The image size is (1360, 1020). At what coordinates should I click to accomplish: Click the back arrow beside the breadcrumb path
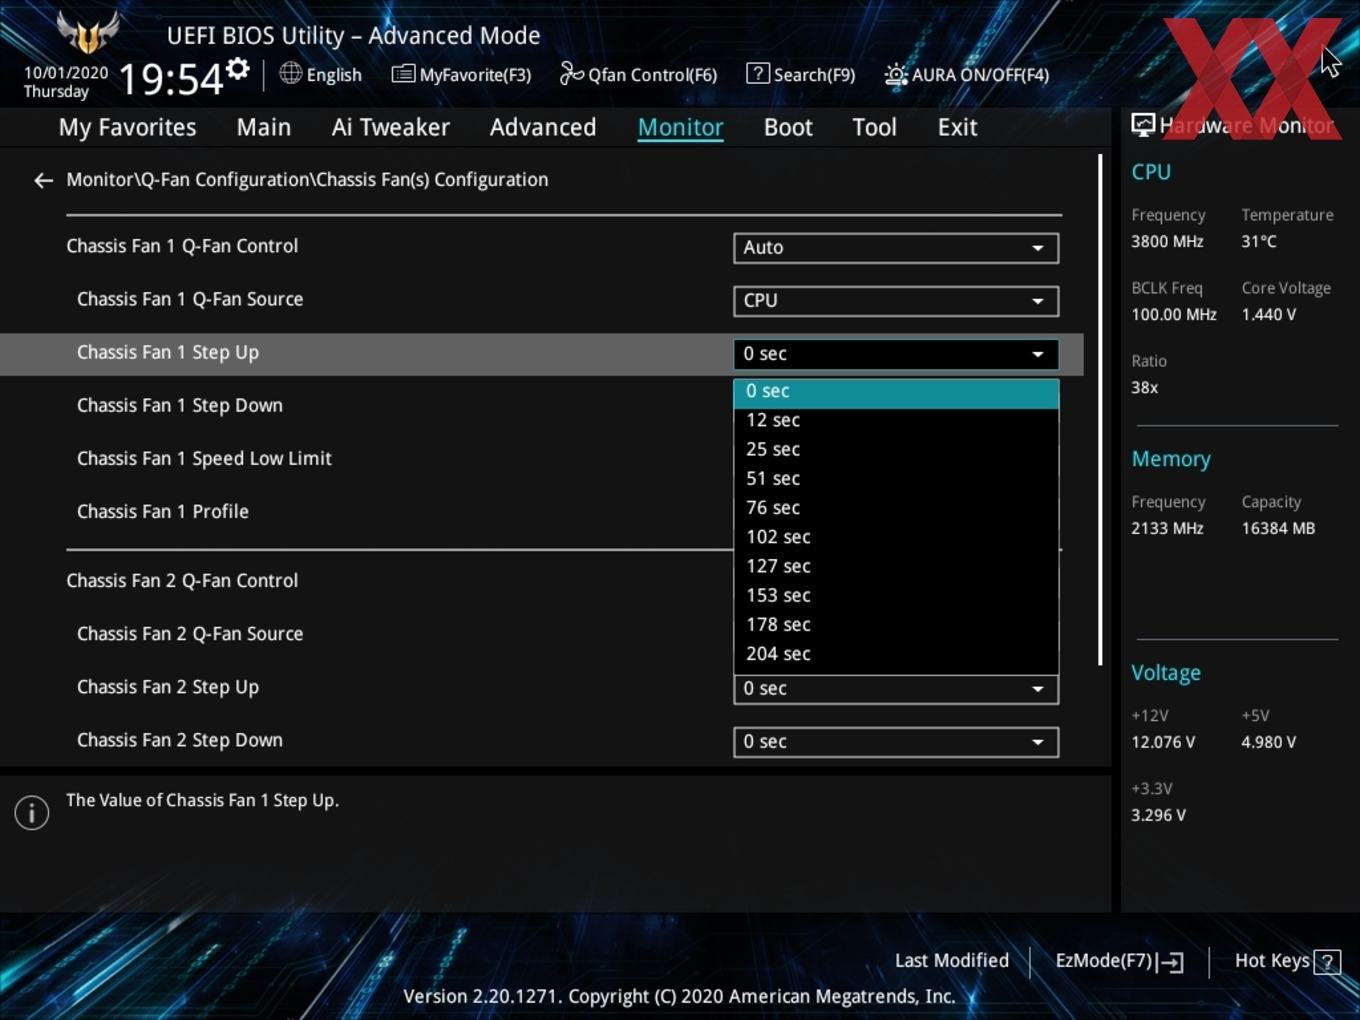(x=43, y=180)
